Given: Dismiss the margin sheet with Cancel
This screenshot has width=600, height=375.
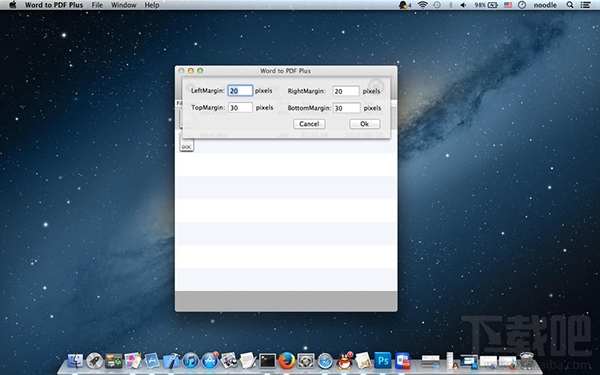Looking at the screenshot, I should click(309, 124).
